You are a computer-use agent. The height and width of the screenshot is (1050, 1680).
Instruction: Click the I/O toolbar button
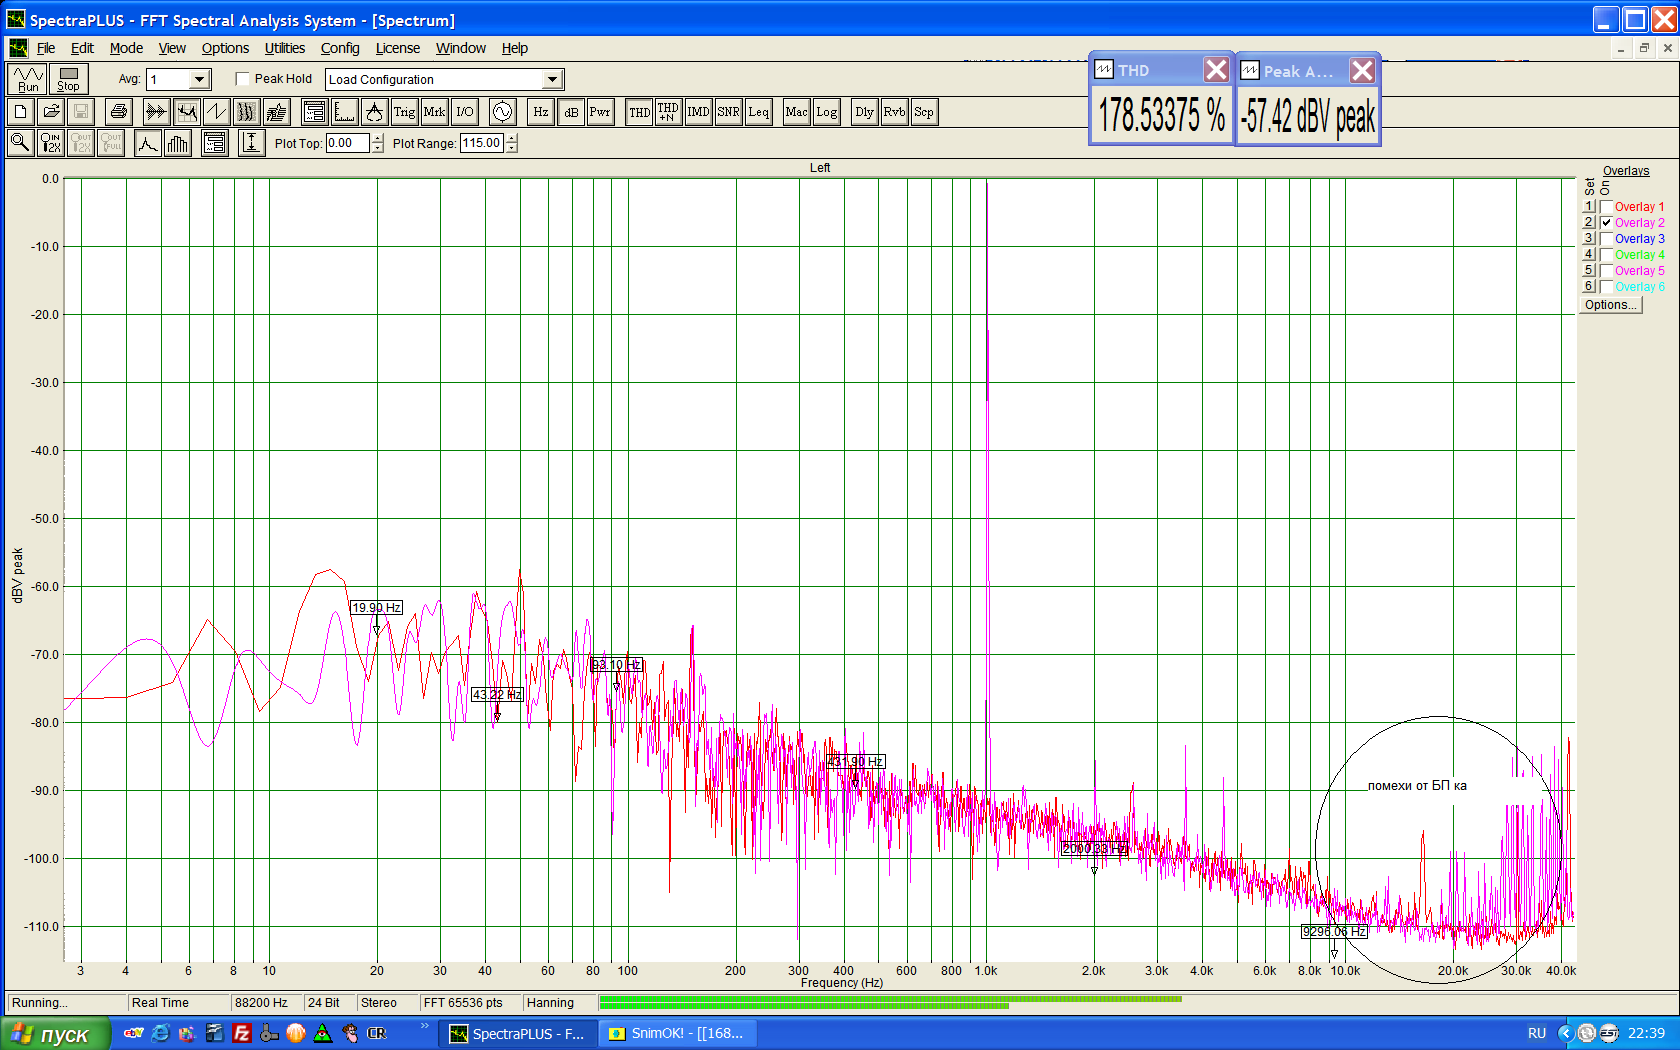(464, 112)
